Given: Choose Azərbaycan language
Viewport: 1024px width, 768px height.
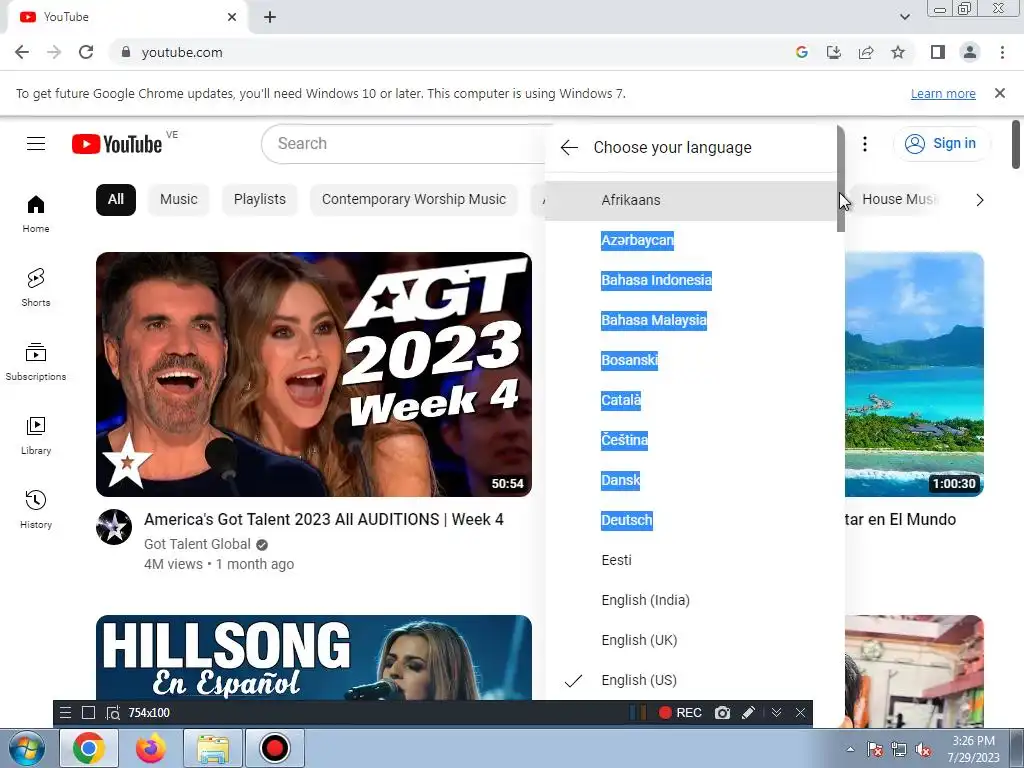Looking at the screenshot, I should coord(691,240).
